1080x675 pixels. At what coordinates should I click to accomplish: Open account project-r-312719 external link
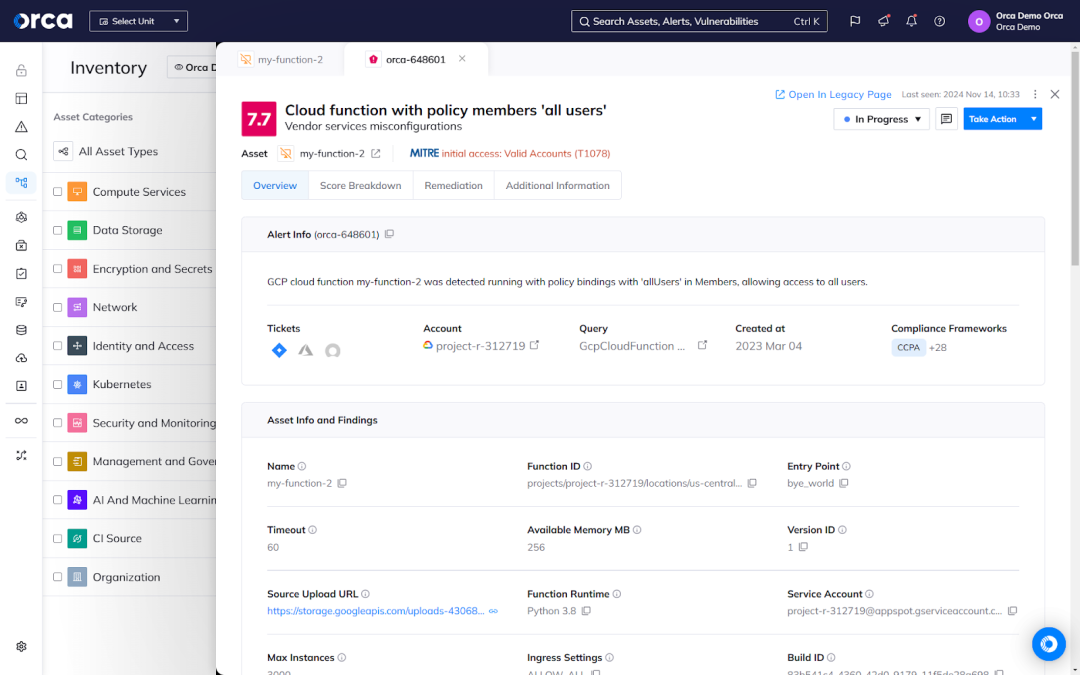pos(534,345)
